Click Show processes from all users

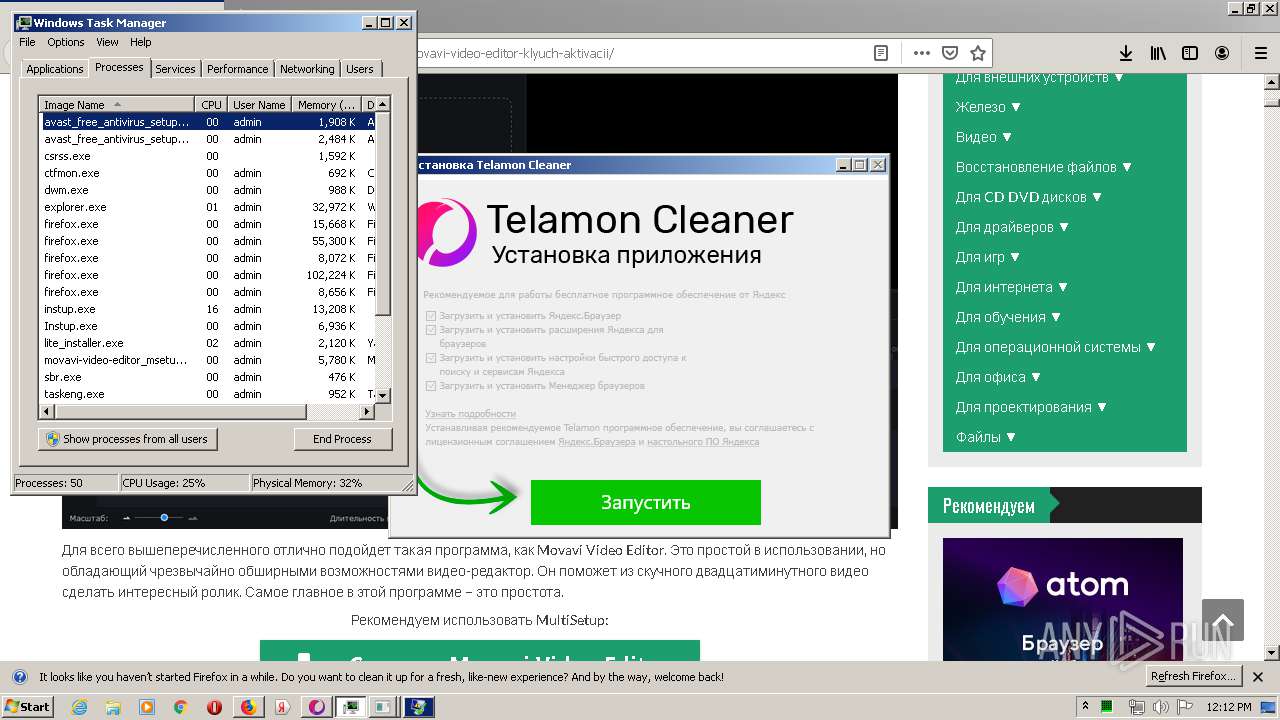[127, 439]
